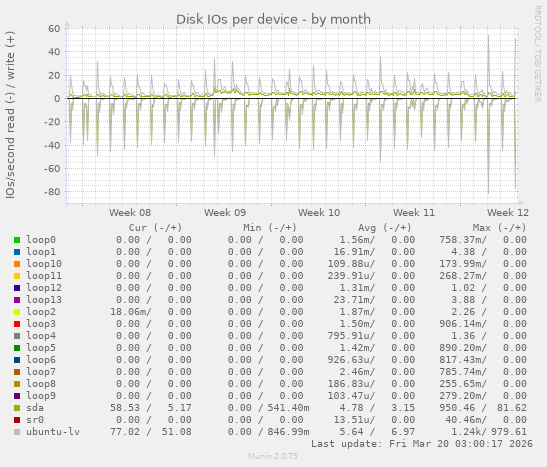Click the y-axis tick label '0'

tap(57, 99)
